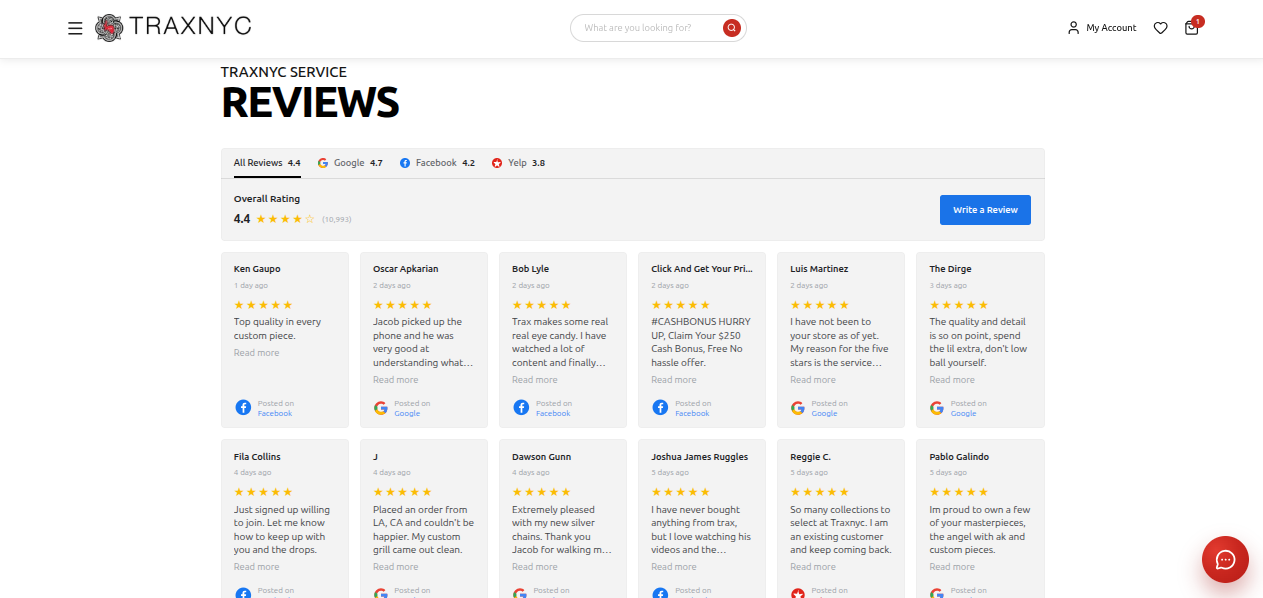This screenshot has height=598, width=1263.
Task: Click the overall rating stars
Action: click(x=285, y=219)
